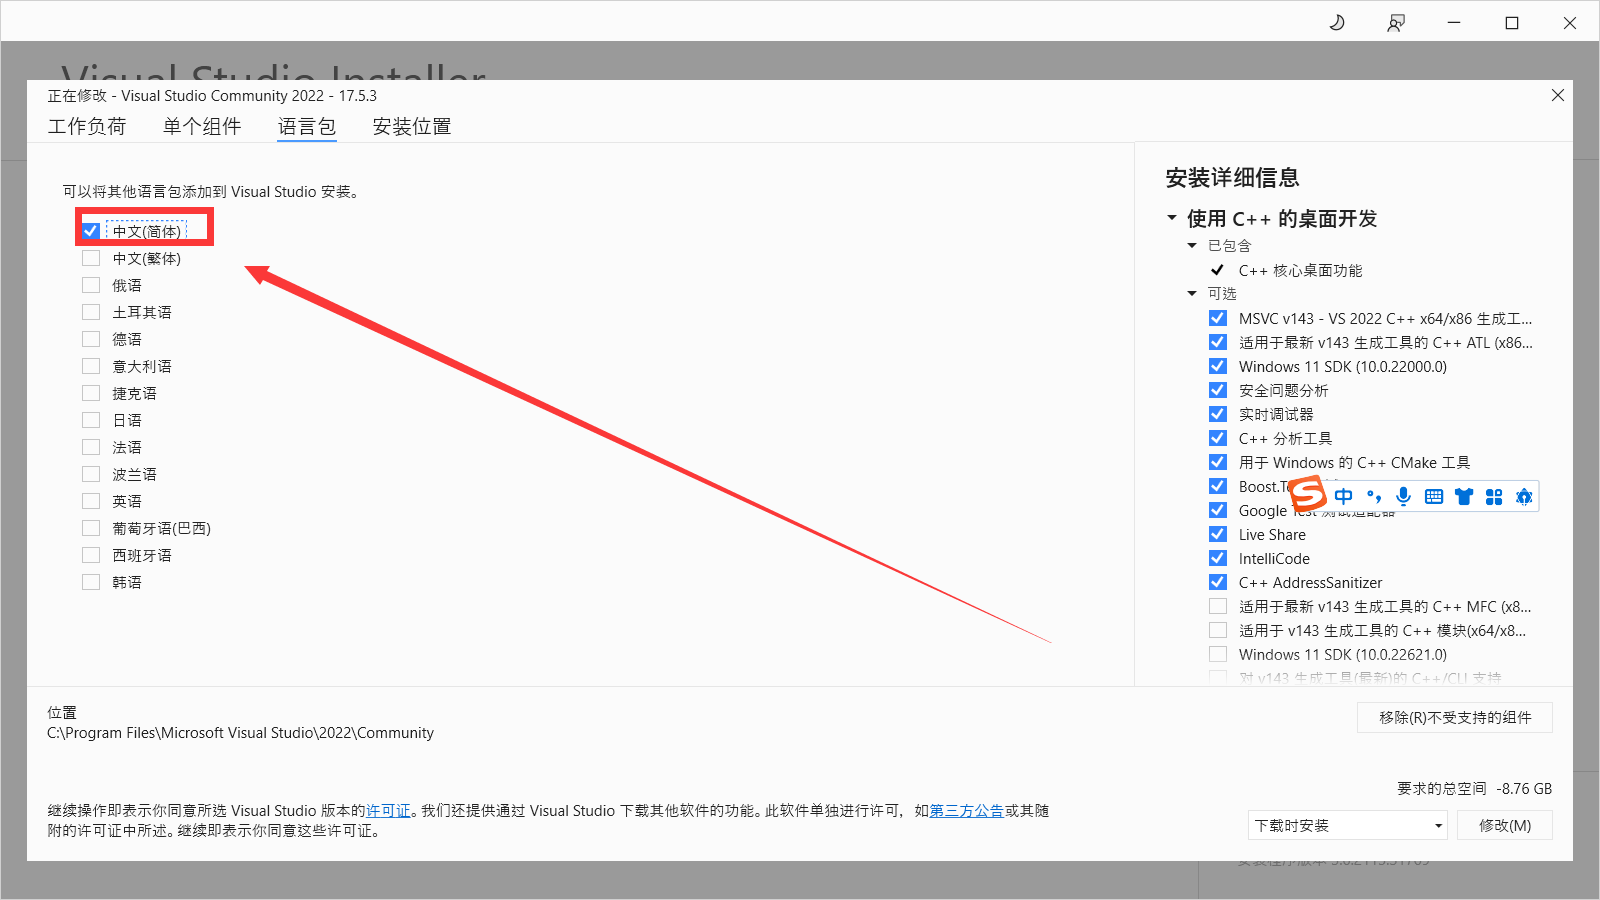This screenshot has height=900, width=1600.
Task: Open Sogou toolbox grid icon
Action: (1494, 496)
